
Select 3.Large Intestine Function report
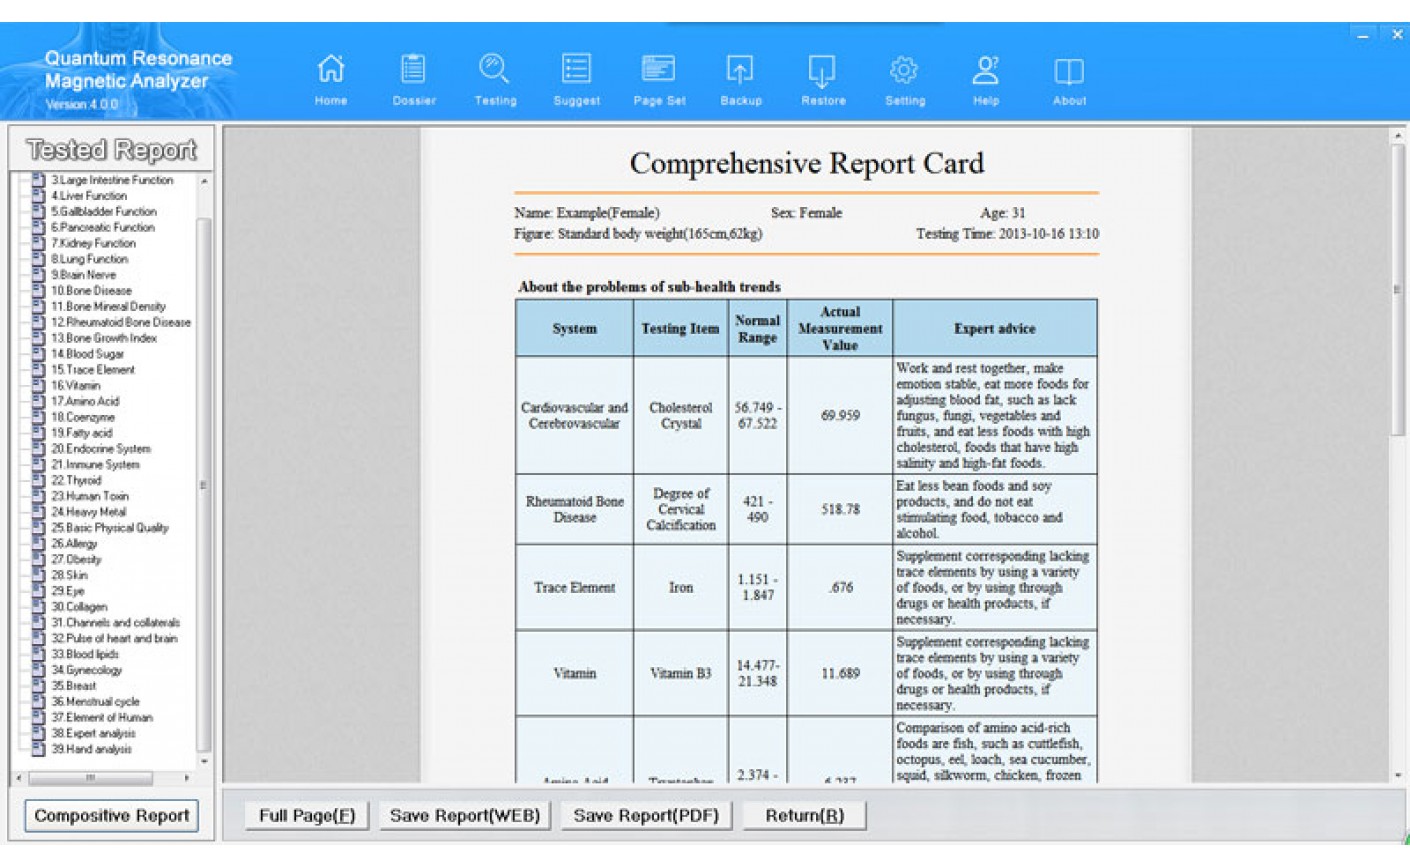pos(112,180)
